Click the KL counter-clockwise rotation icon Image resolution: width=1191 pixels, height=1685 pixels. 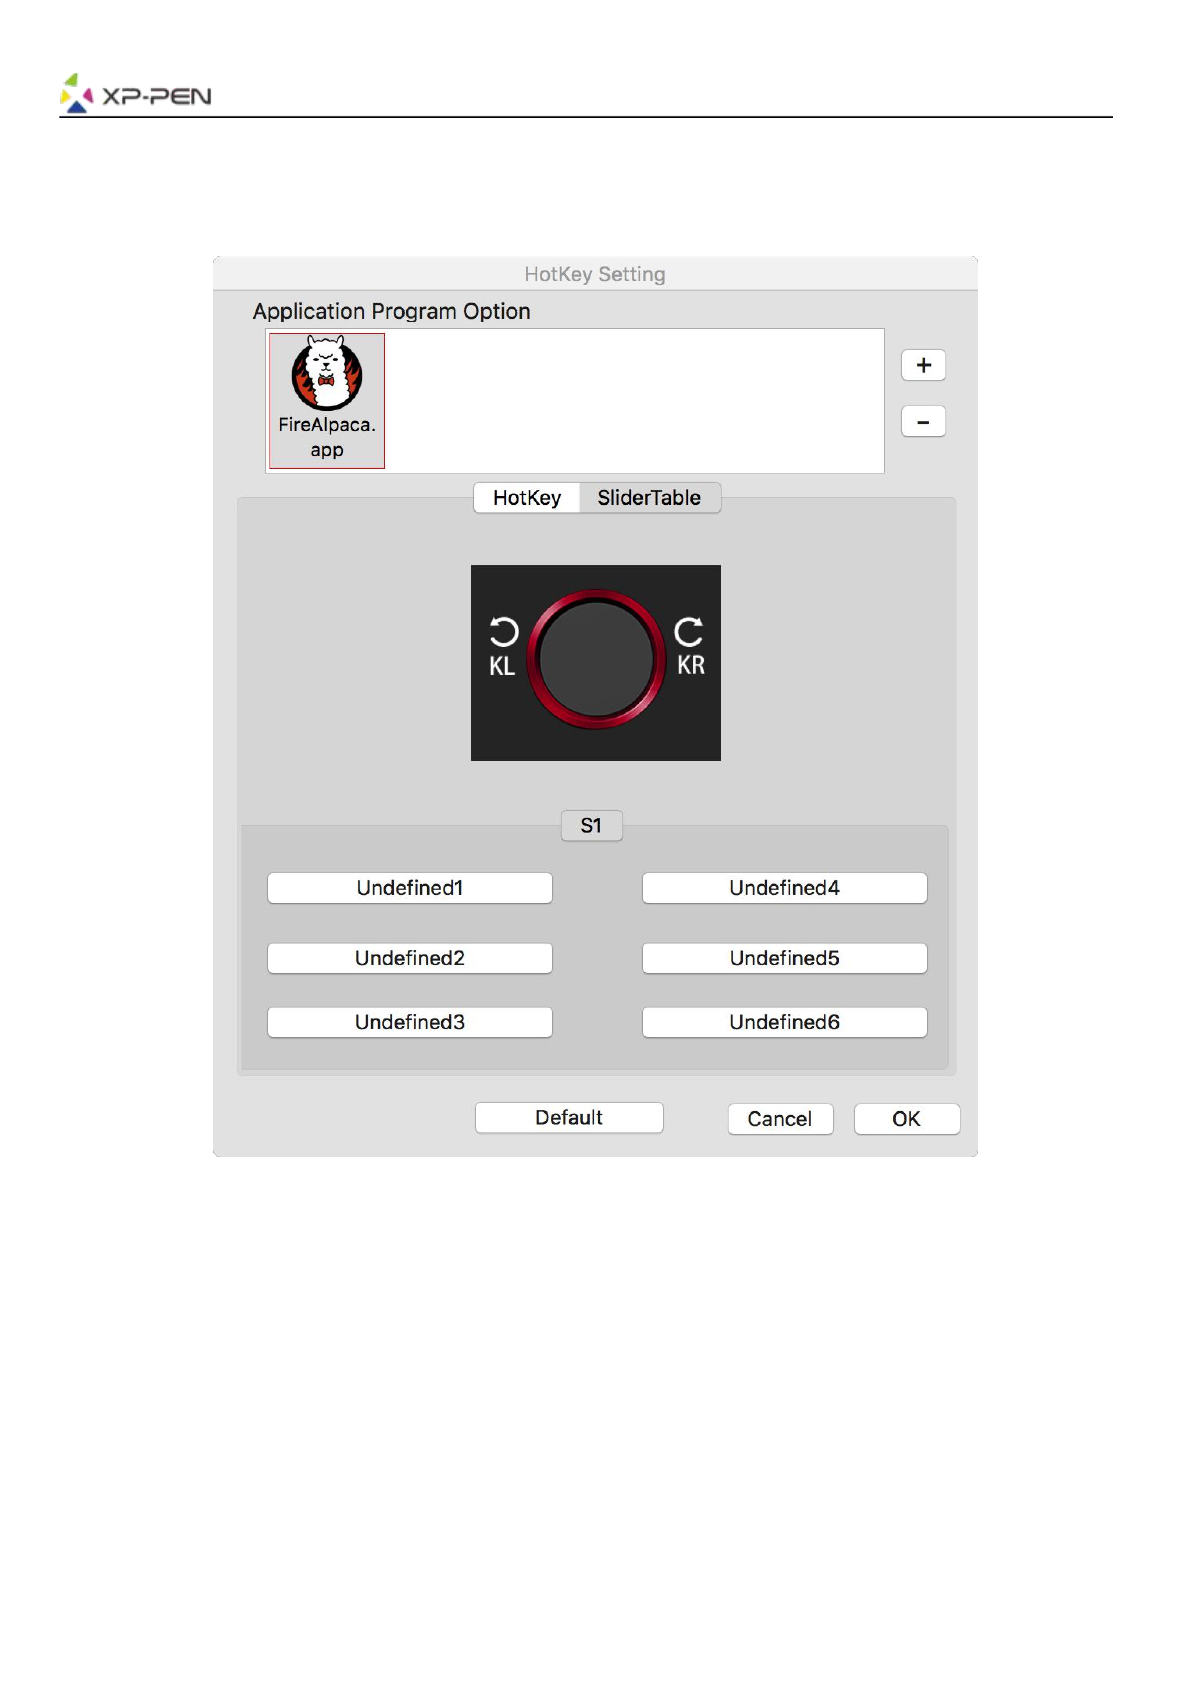[503, 633]
